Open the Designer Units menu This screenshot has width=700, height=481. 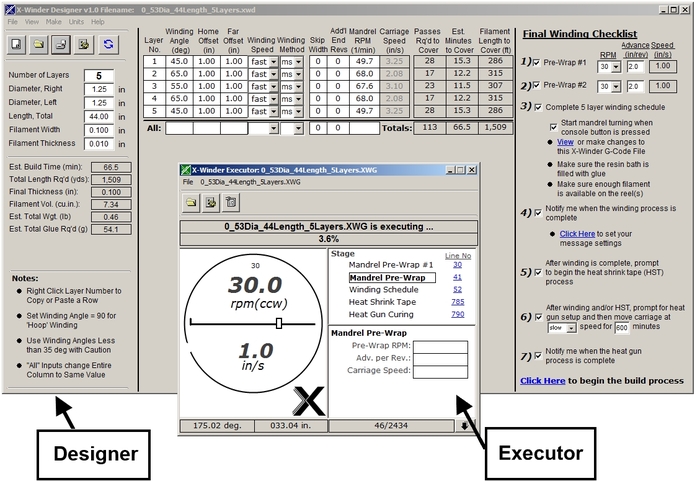click(x=76, y=22)
